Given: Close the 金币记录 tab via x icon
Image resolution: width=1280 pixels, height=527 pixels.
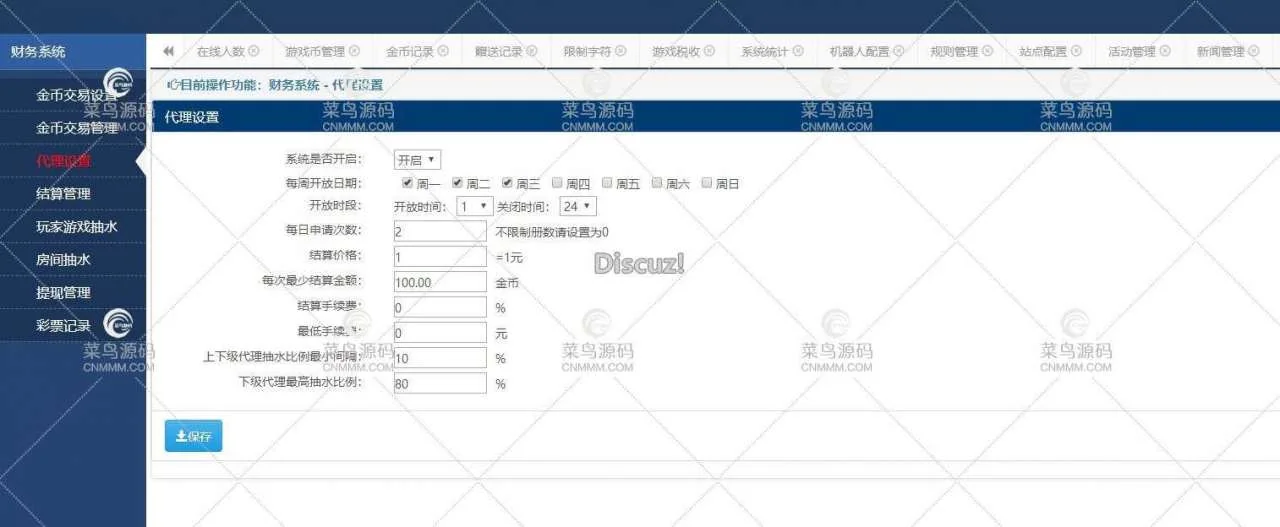Looking at the screenshot, I should click(442, 51).
